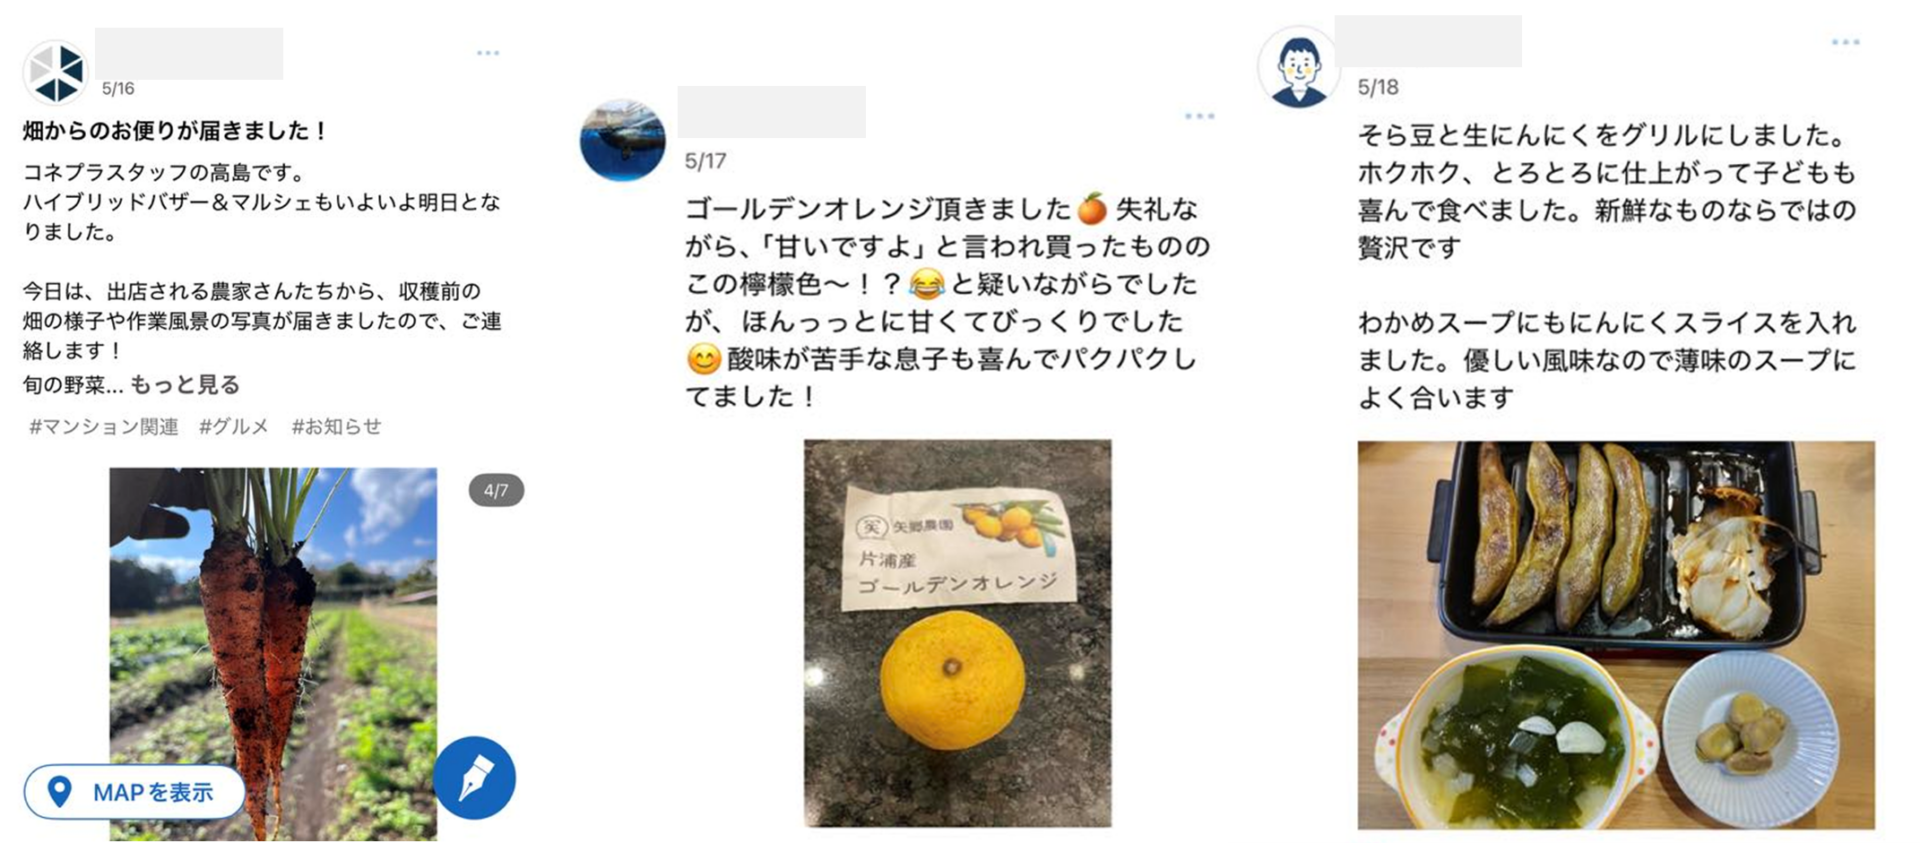Screen dimensions: 1920x843
Task: Open the ゴールデンオレンジ頂きました post text
Action: pos(947,303)
